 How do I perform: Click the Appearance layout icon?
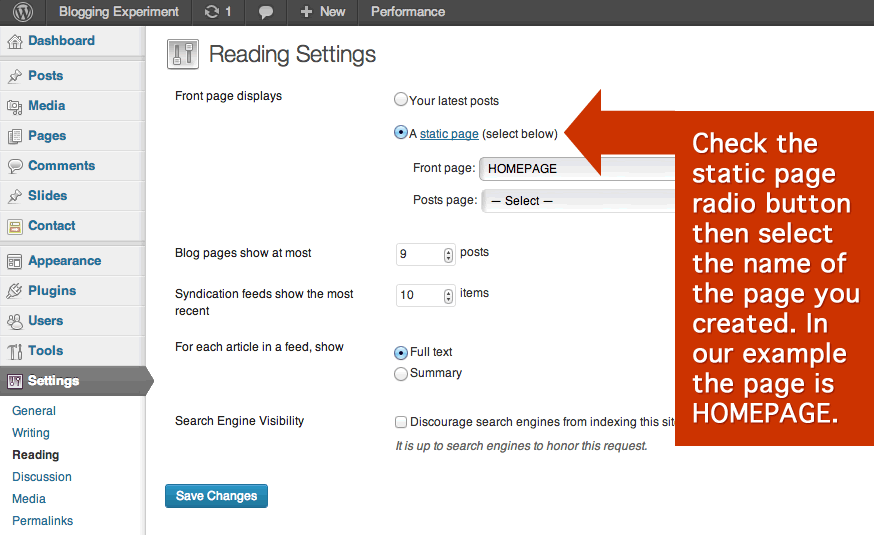[15, 261]
